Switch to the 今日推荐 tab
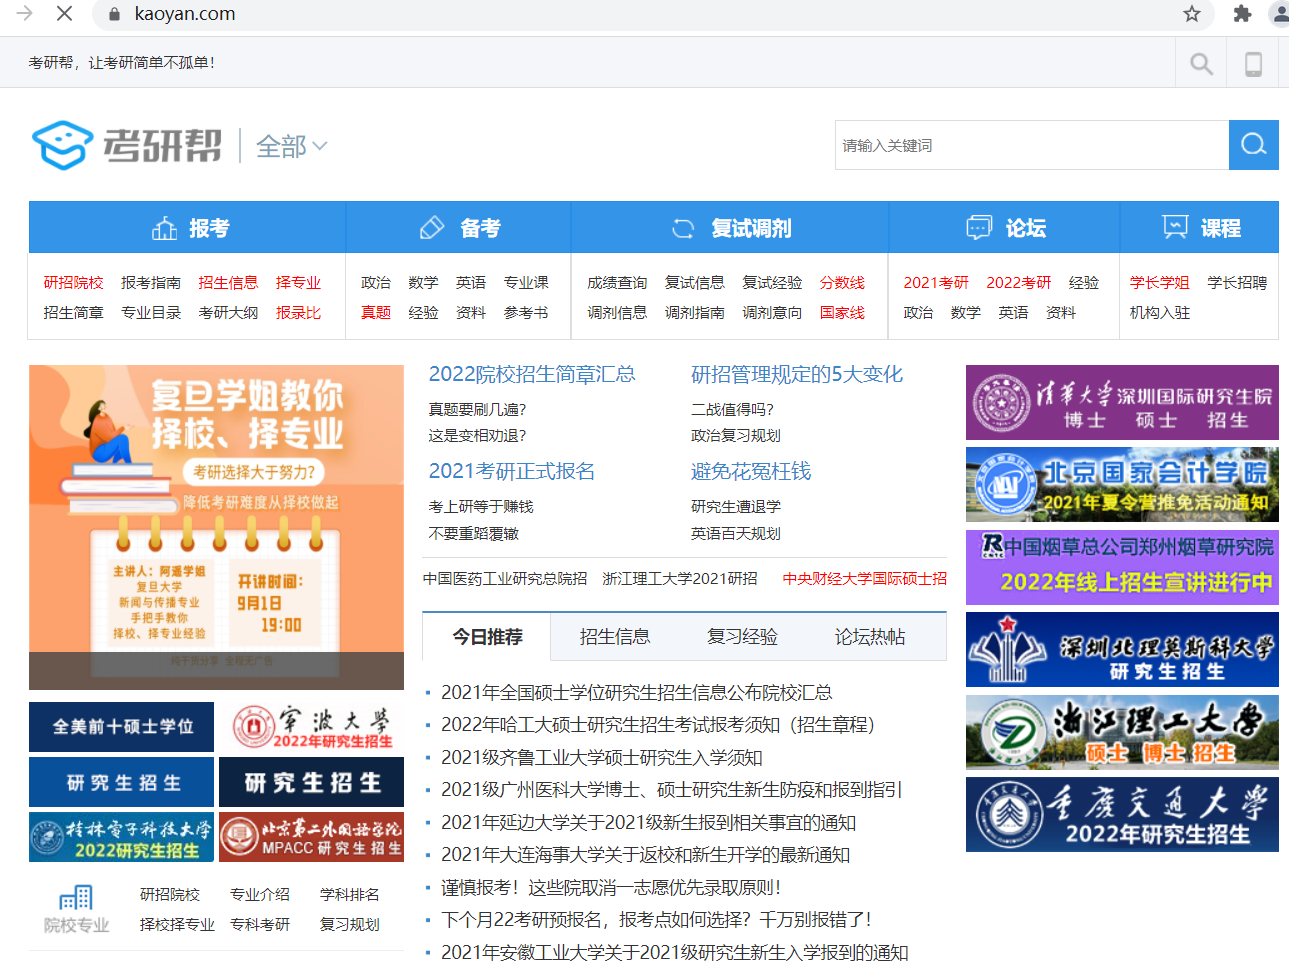 487,637
